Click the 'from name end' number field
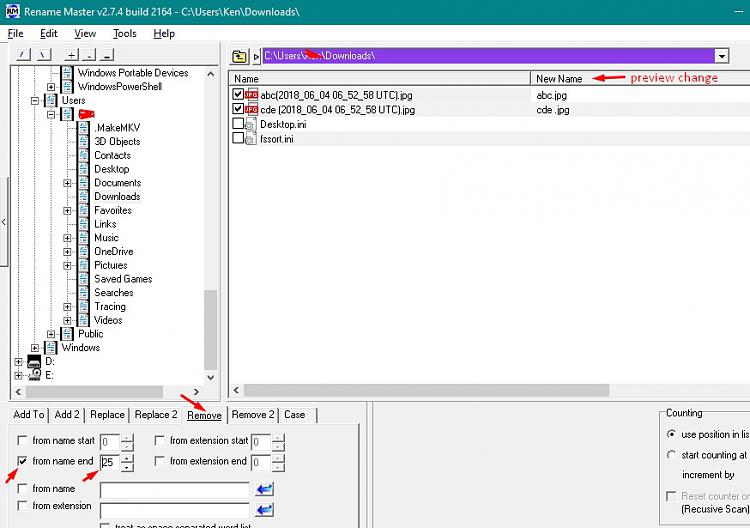Screen dimensions: 750x528 click(110, 462)
